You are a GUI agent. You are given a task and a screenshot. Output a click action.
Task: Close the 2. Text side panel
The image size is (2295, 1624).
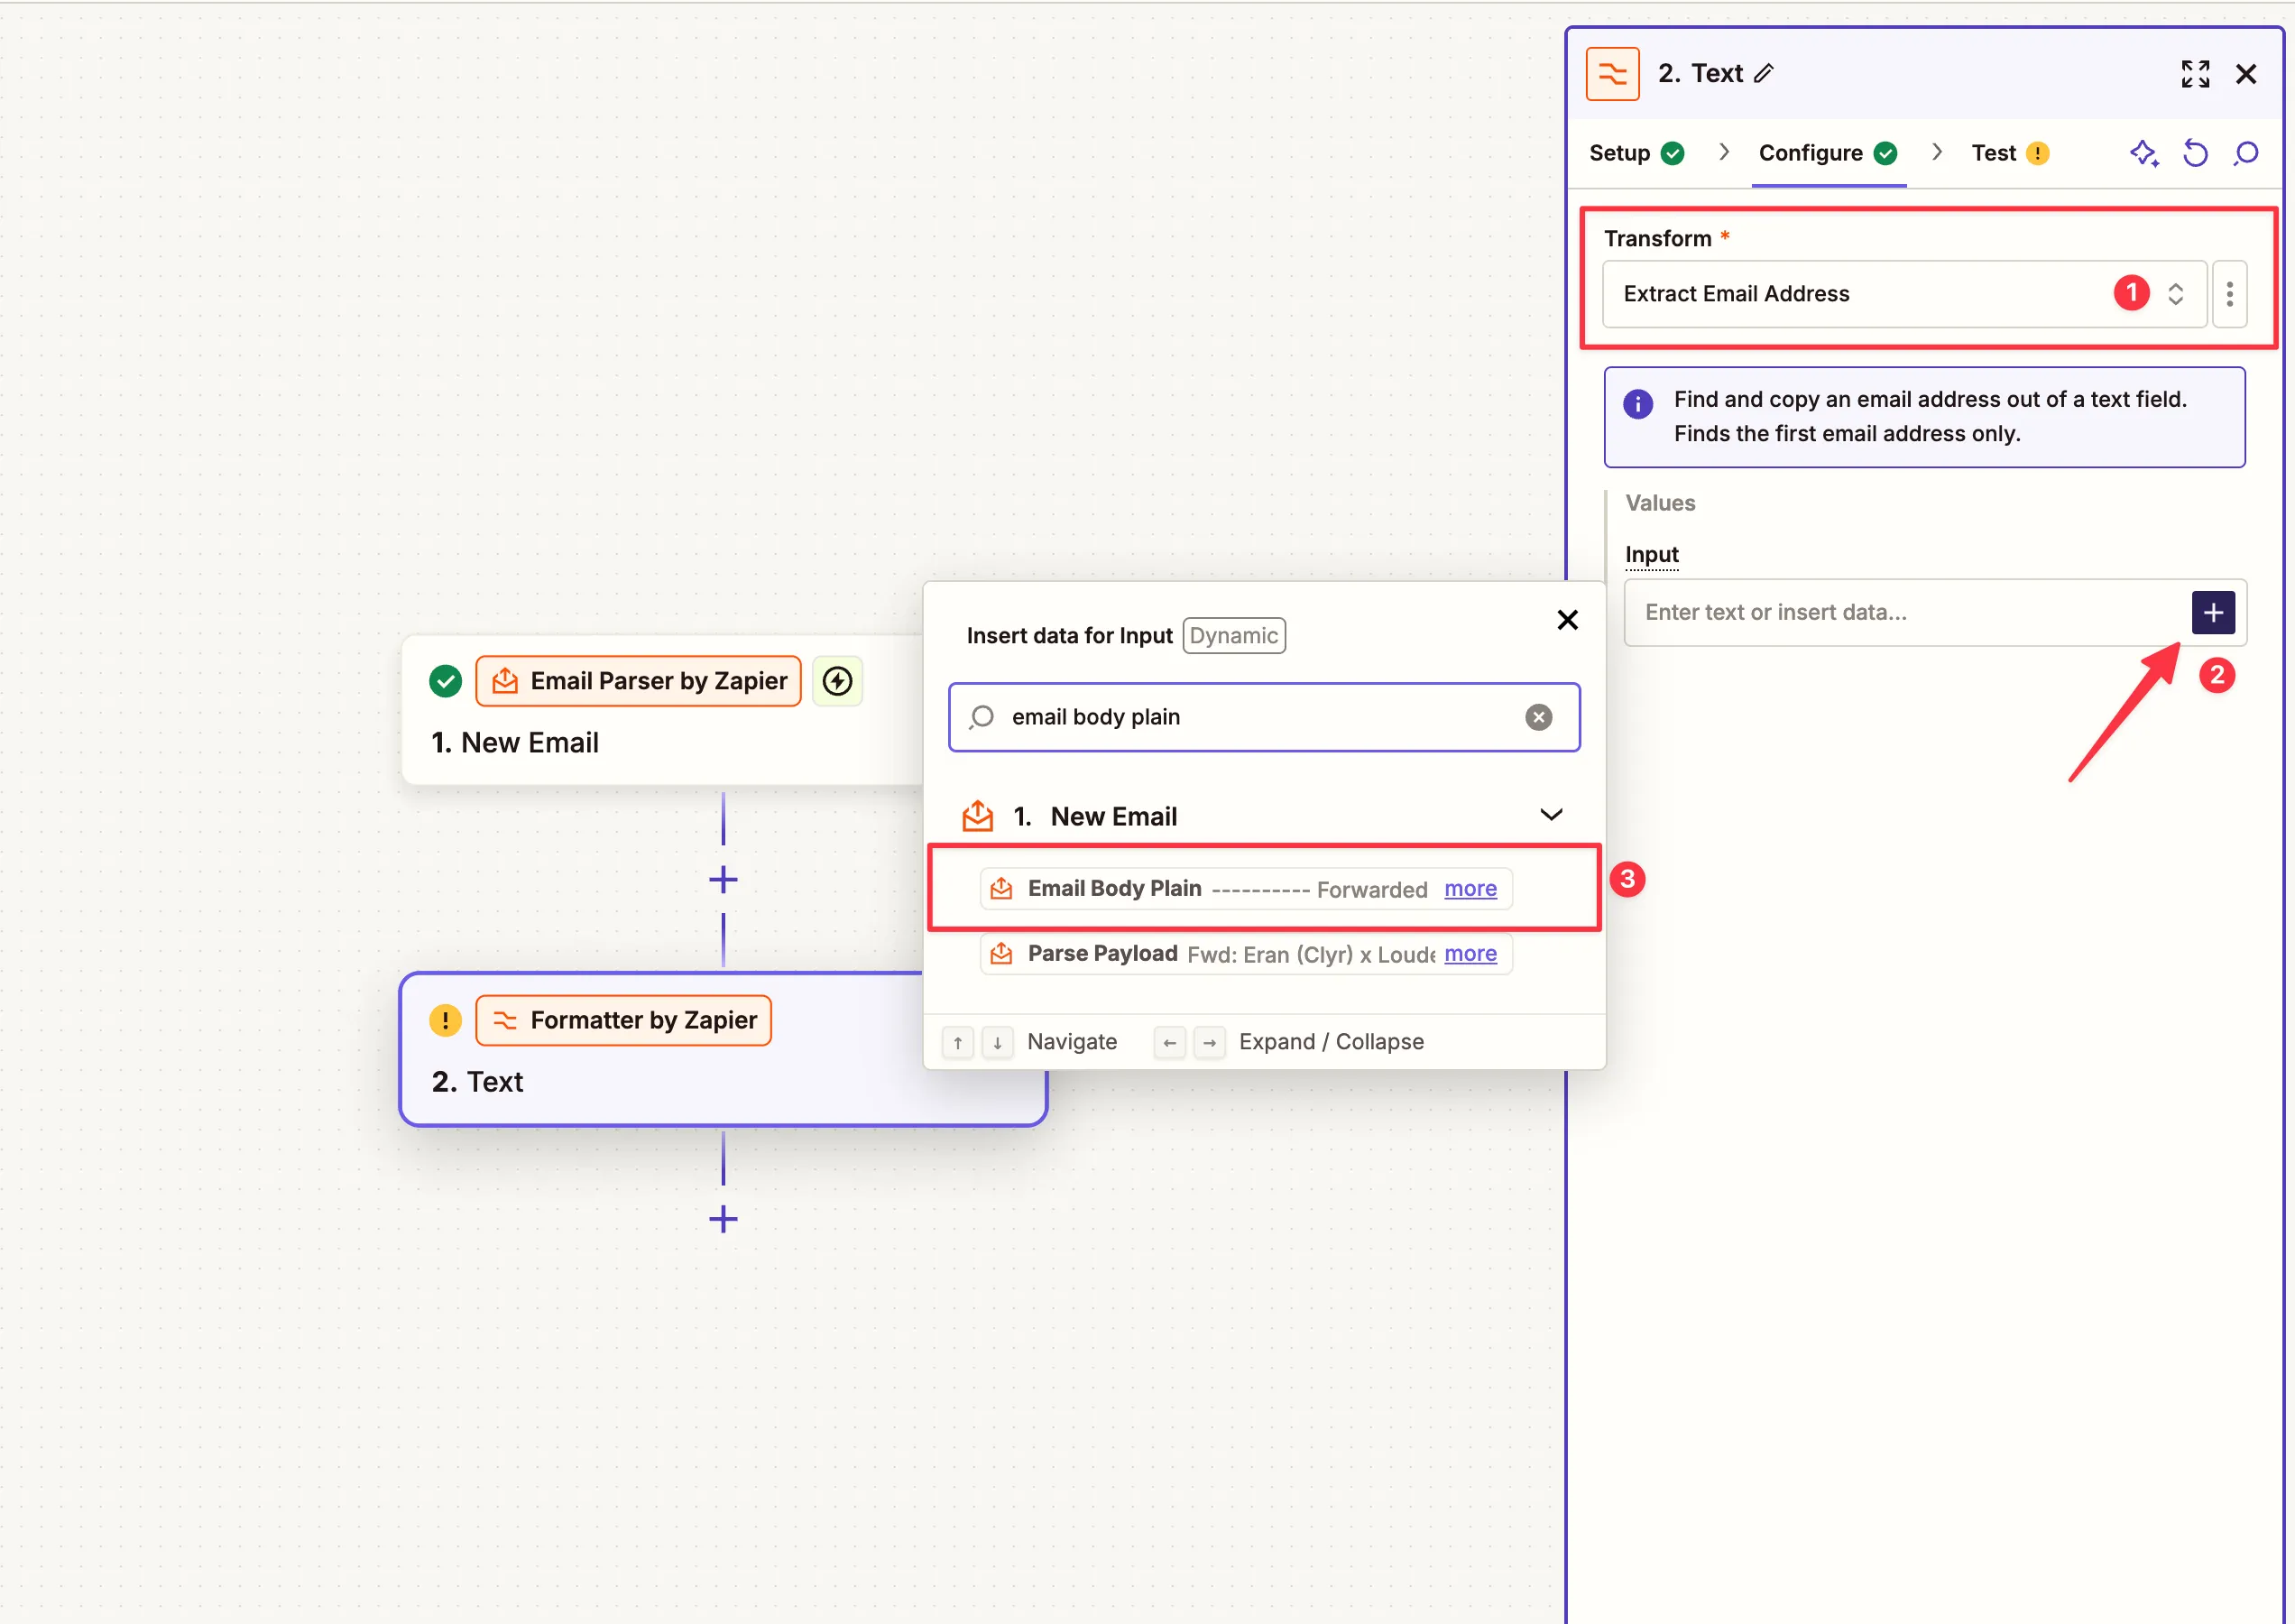click(2246, 74)
